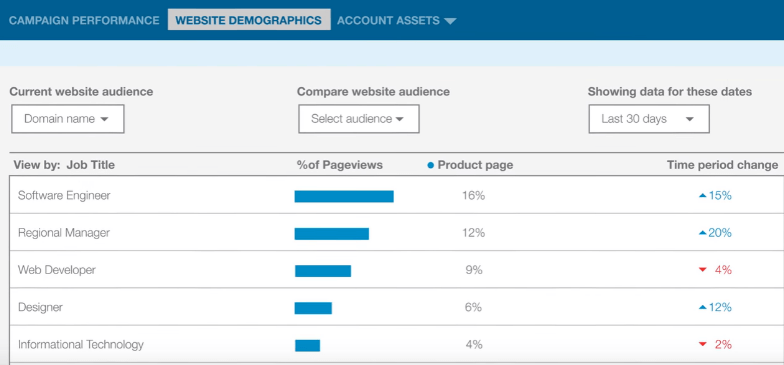Click the up 20% change for Regional Manager
This screenshot has height=365, width=784.
pyautogui.click(x=715, y=233)
